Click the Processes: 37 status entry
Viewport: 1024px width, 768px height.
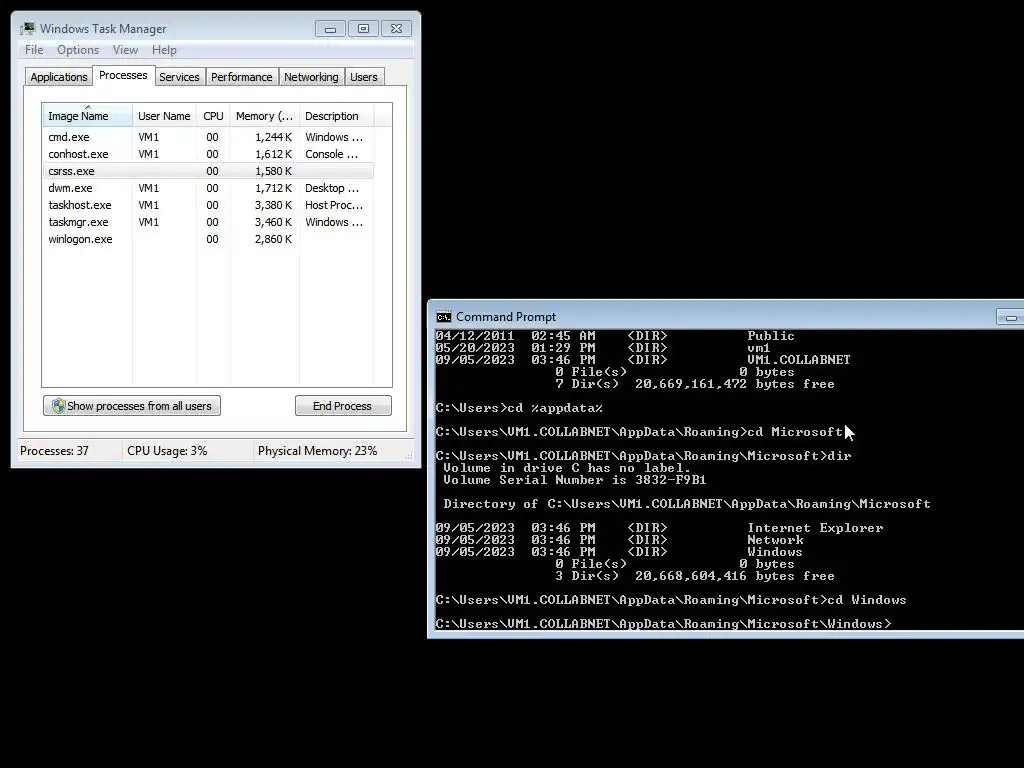[x=54, y=451]
